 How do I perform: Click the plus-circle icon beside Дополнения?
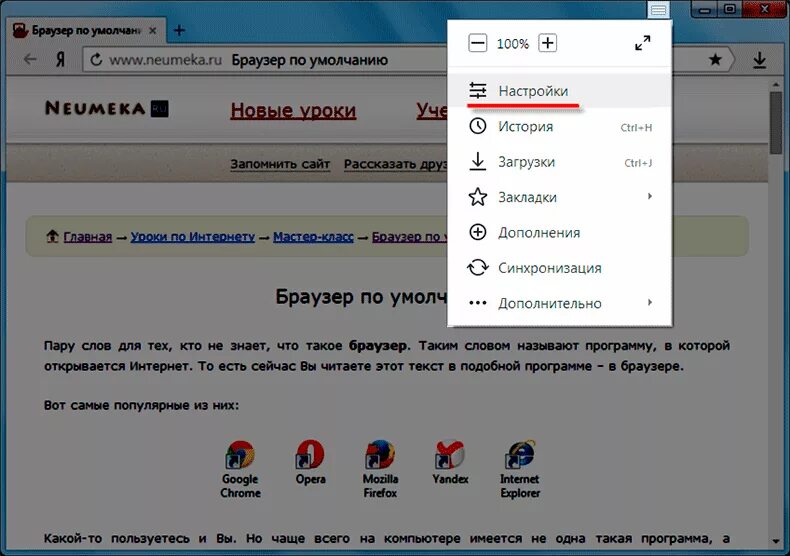pyautogui.click(x=478, y=232)
